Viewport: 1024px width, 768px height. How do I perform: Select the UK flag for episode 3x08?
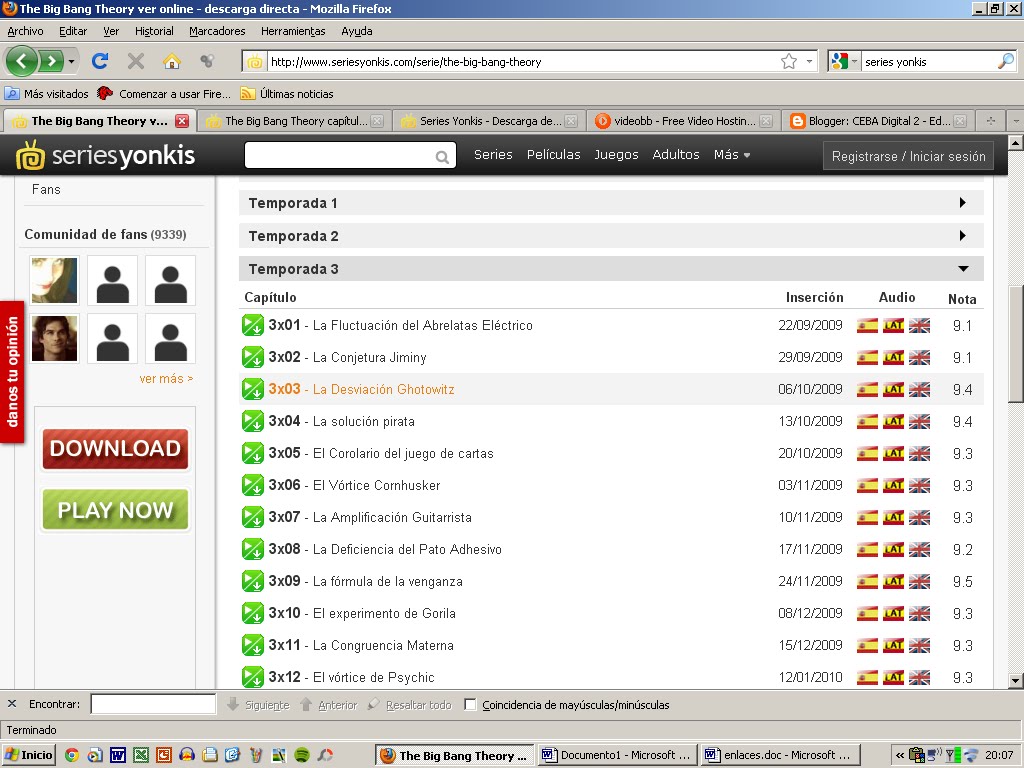tap(920, 549)
